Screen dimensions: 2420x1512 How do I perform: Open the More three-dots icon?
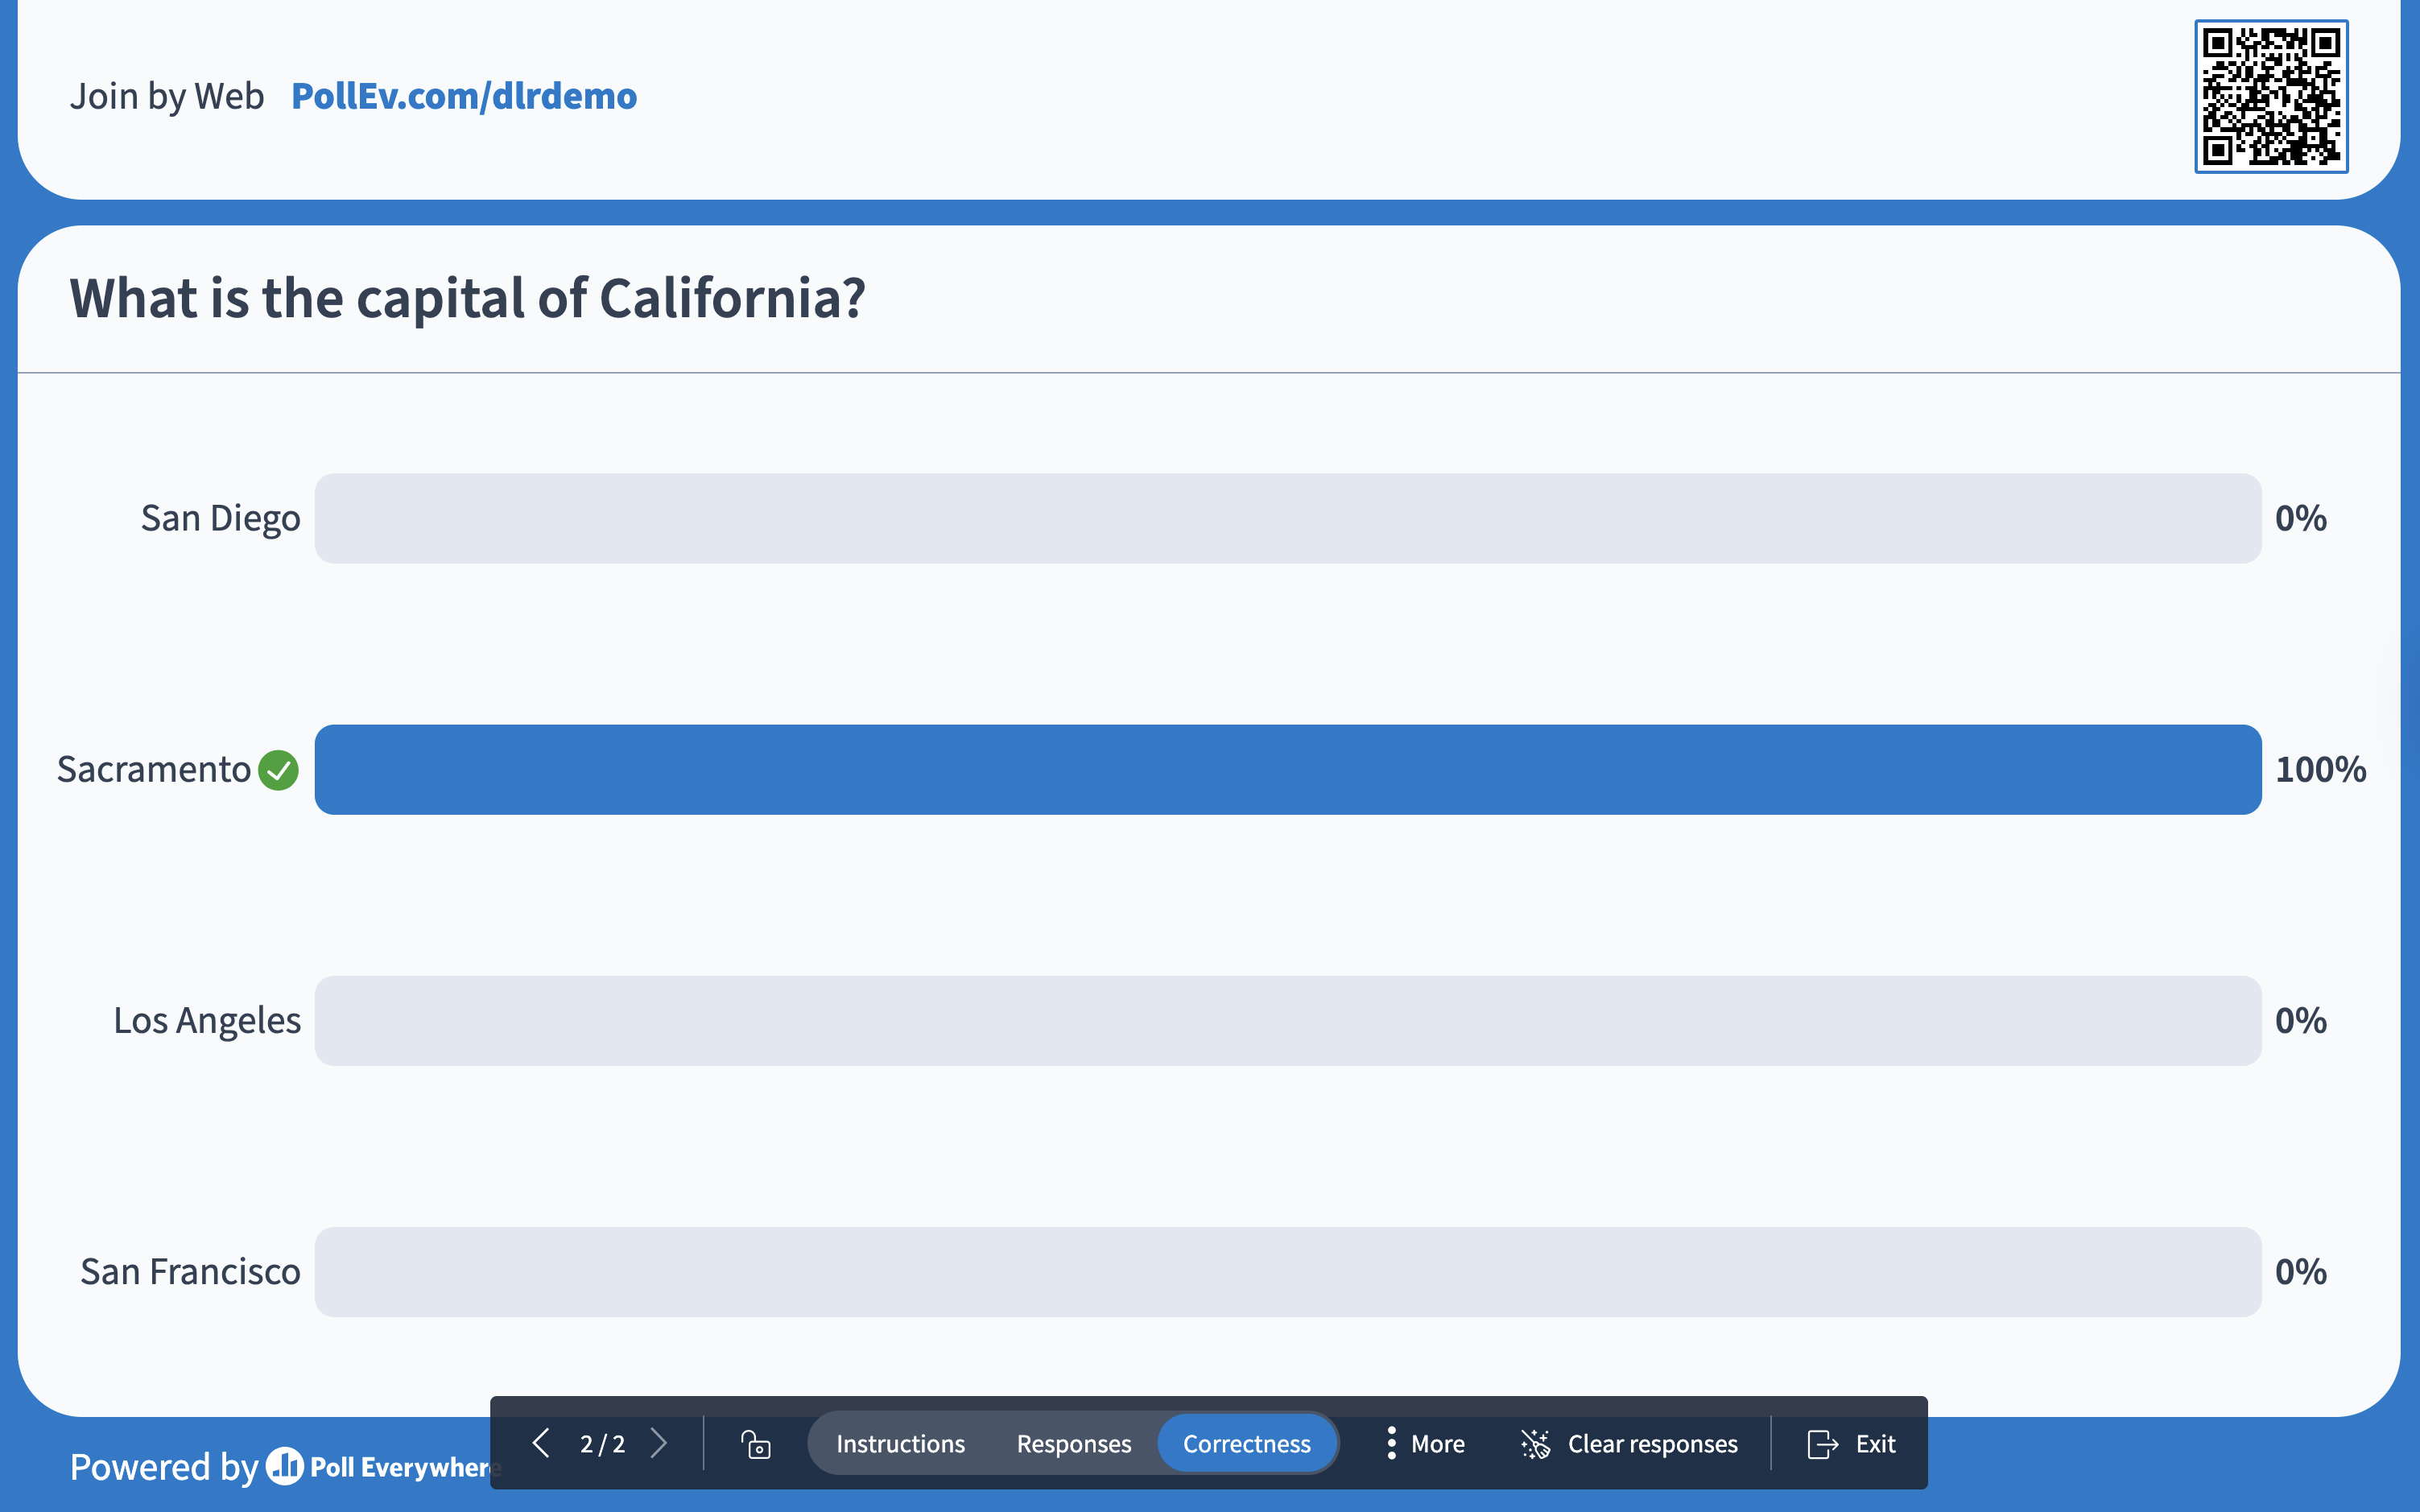coord(1391,1443)
